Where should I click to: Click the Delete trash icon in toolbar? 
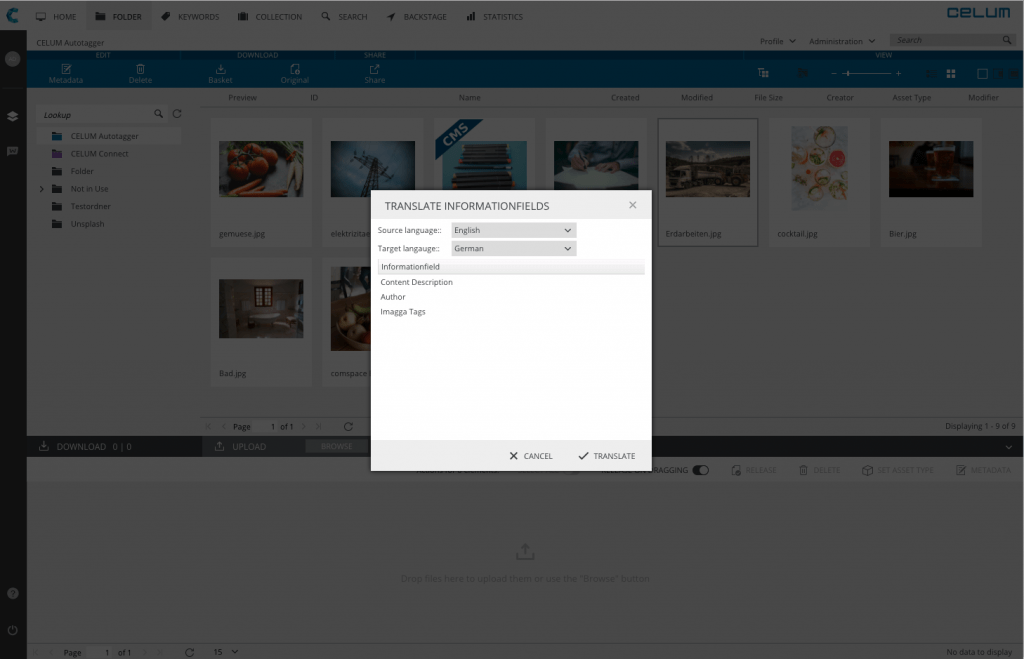(x=140, y=70)
